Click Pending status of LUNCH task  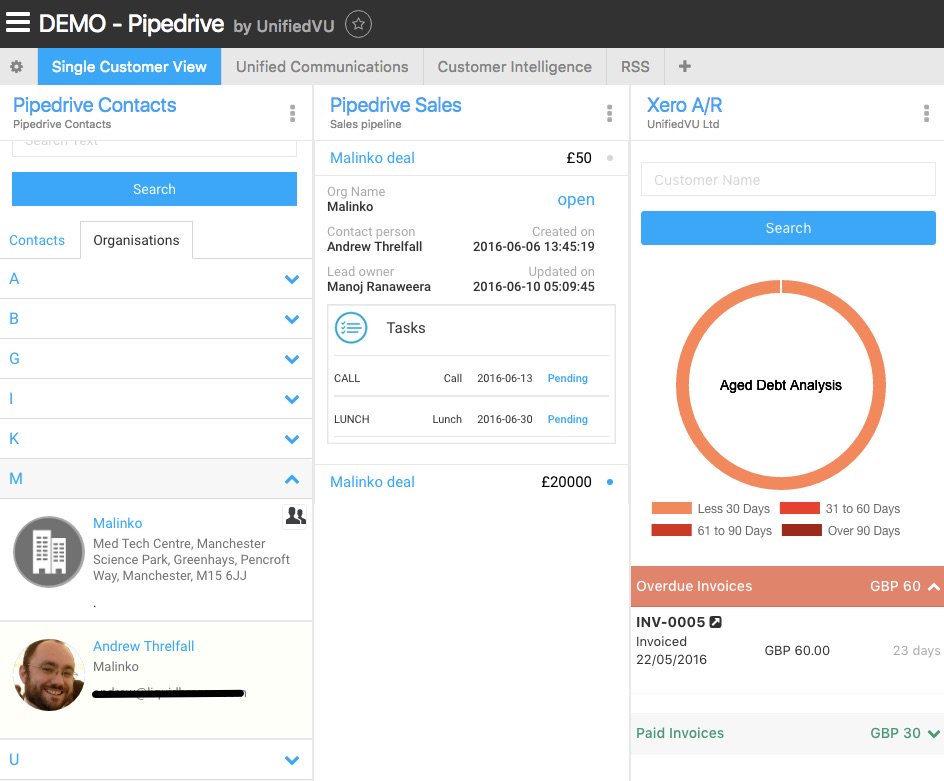coord(567,419)
